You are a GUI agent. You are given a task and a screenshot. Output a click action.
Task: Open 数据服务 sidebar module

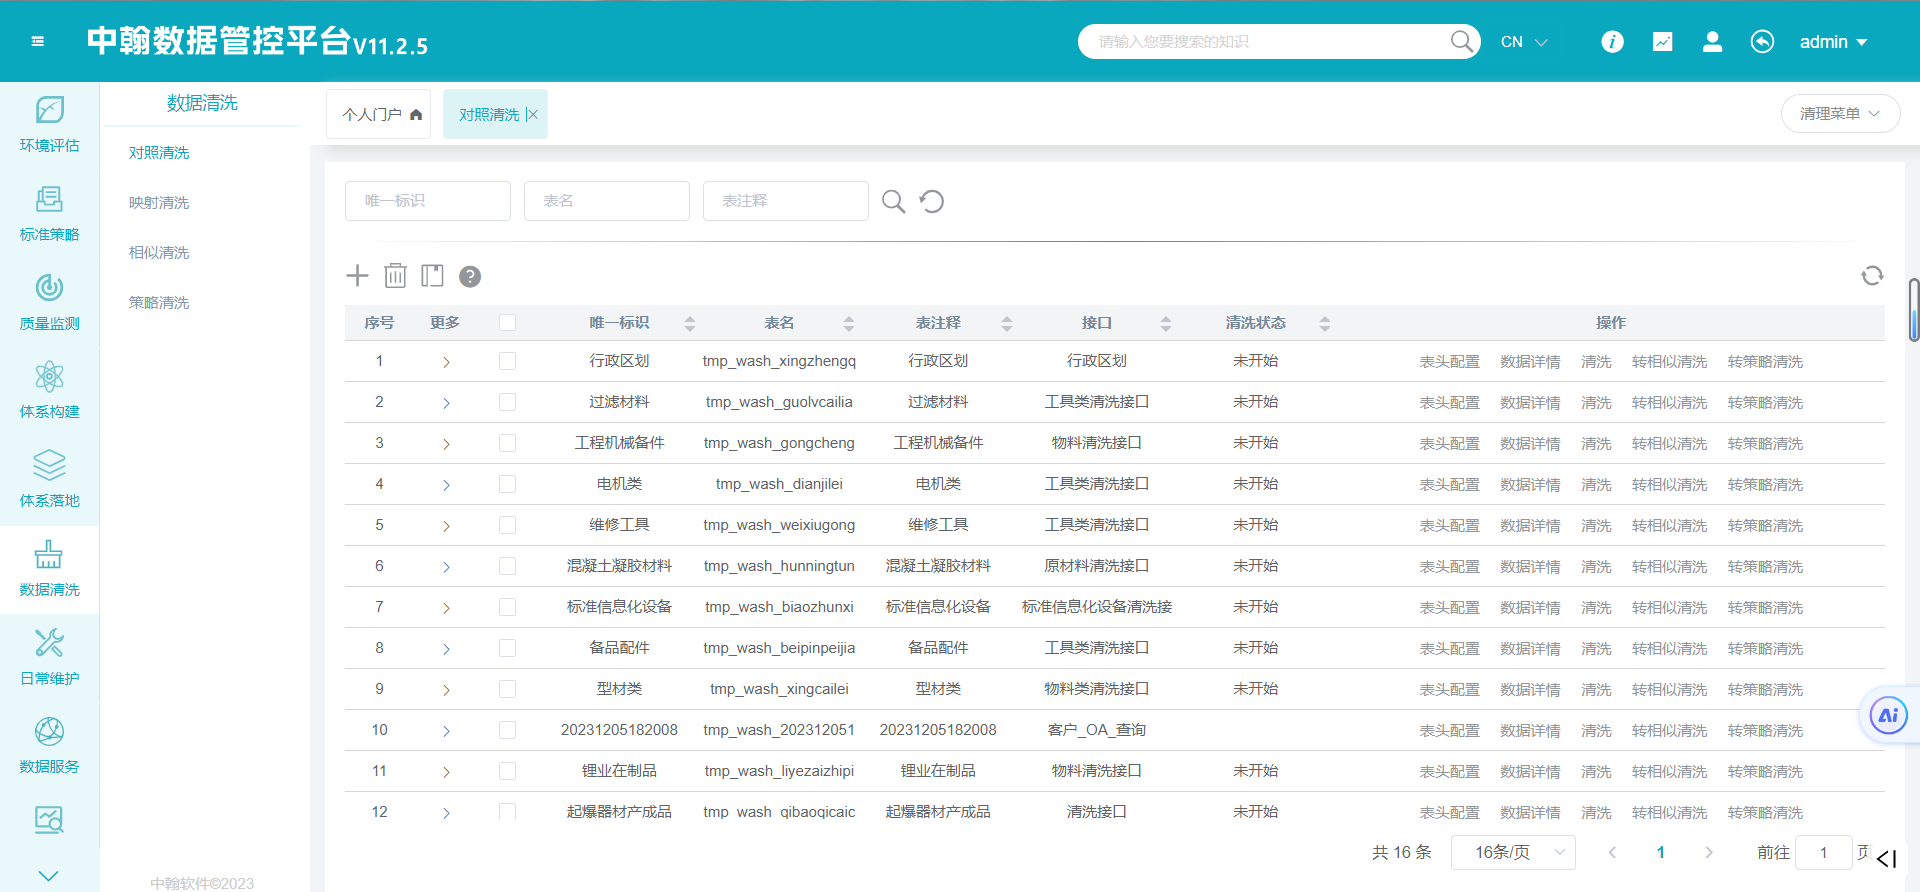50,745
